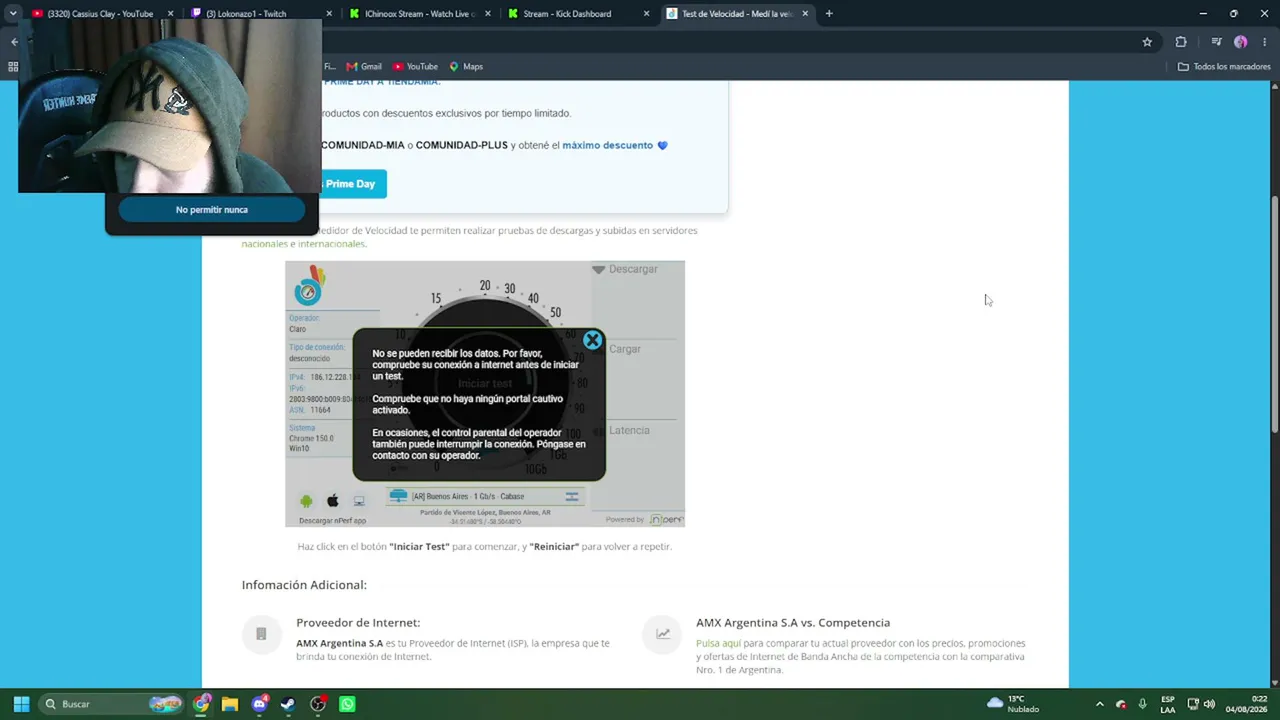Screen dimensions: 1280x720
Task: Close the nPerf connection error popup
Action: click(592, 341)
